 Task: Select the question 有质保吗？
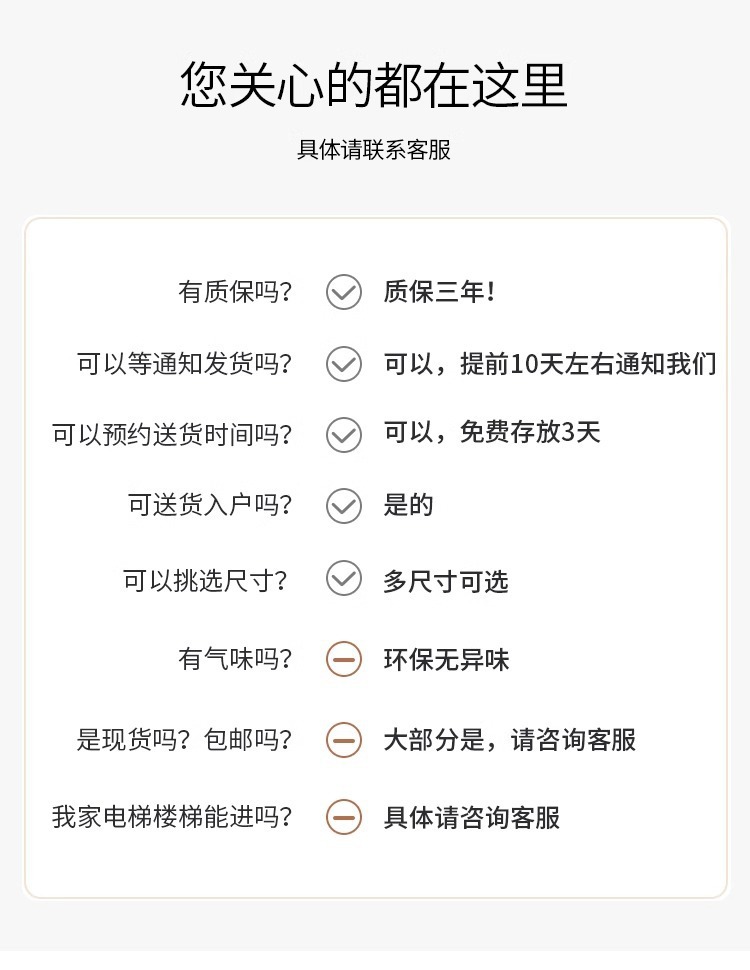tap(236, 292)
